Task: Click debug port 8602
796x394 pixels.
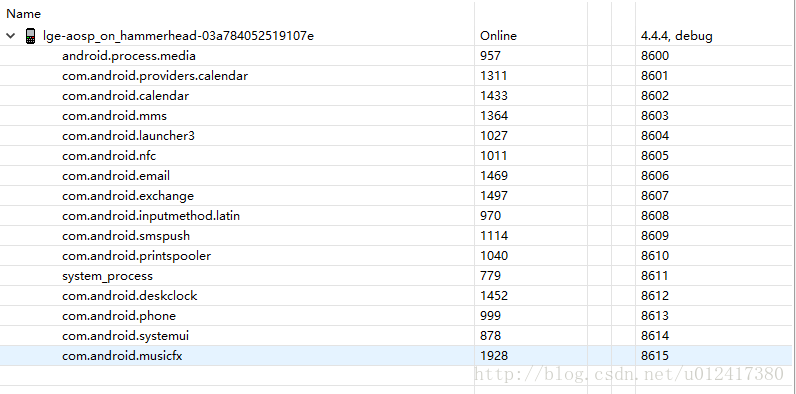Action: [655, 96]
